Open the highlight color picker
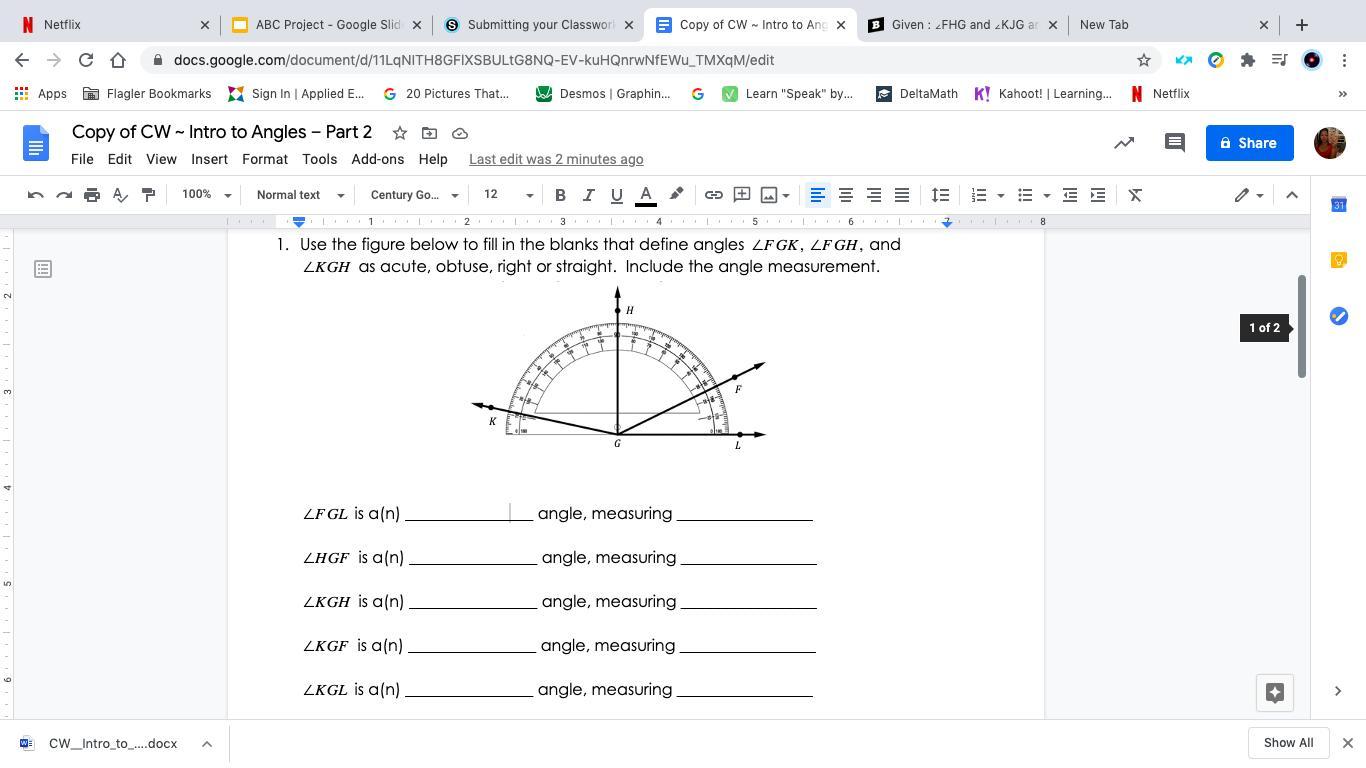Screen dimensions: 1366x768 pyautogui.click(x=676, y=195)
